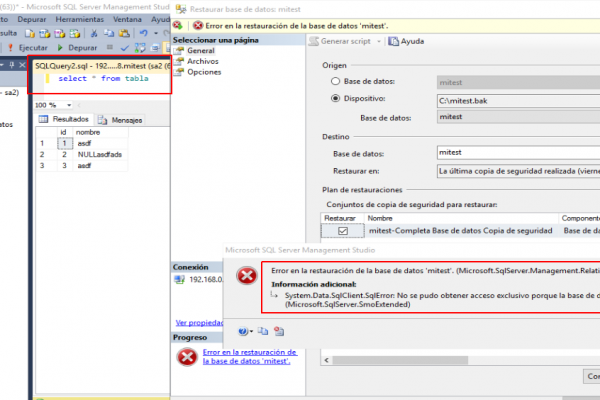
Task: Click the Paste clipboard icon
Action: 124,34
